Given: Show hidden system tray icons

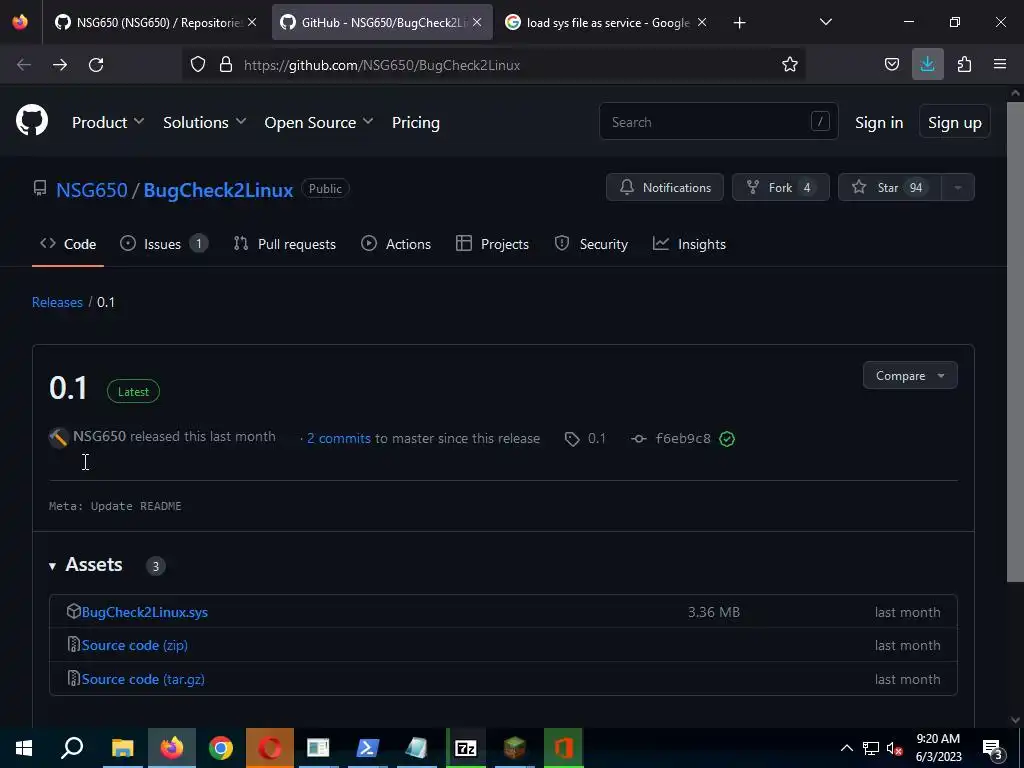Looking at the screenshot, I should (846, 748).
